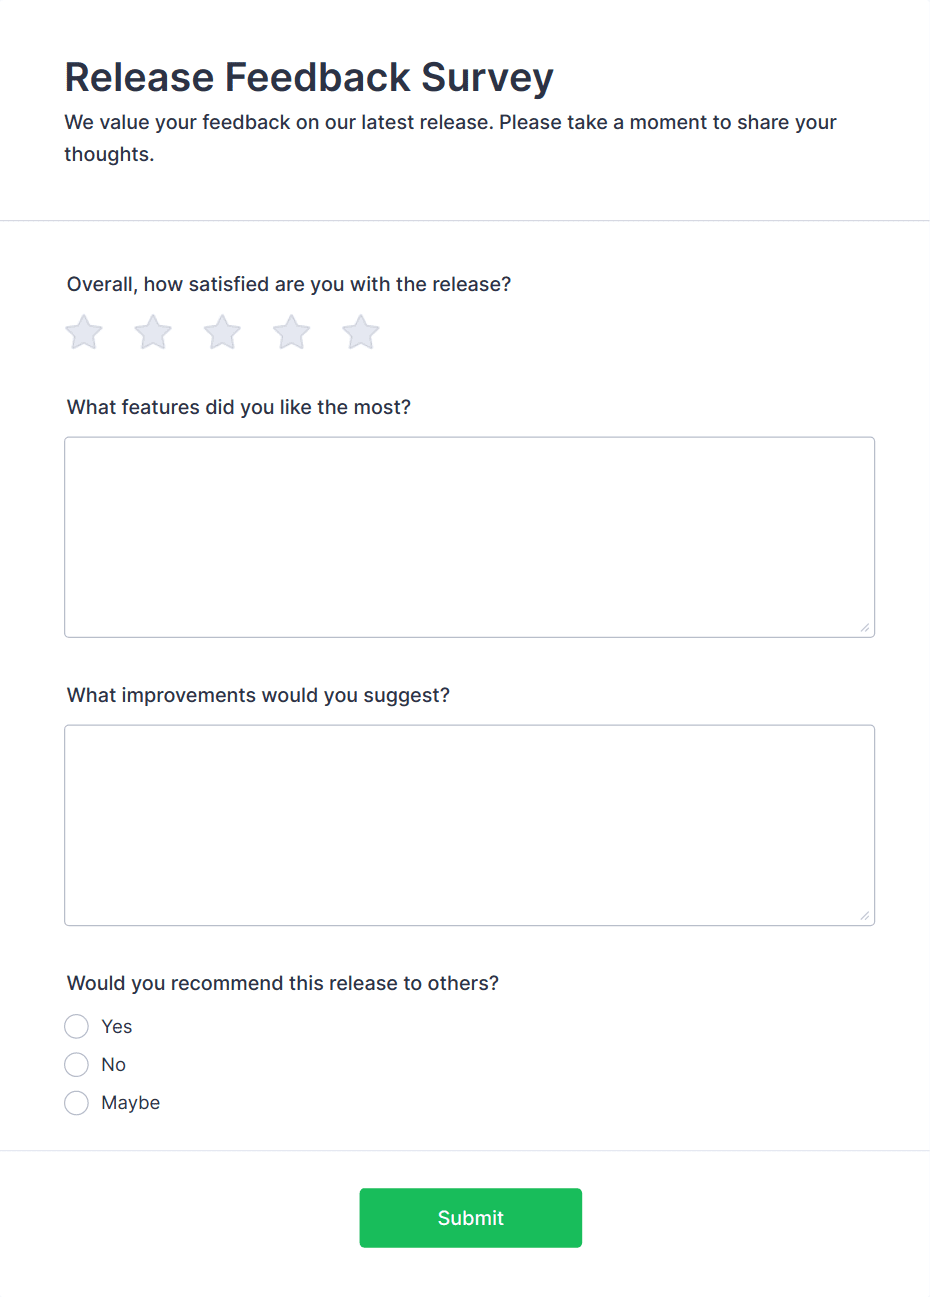
Task: Choose the No radio button
Action: (77, 1065)
